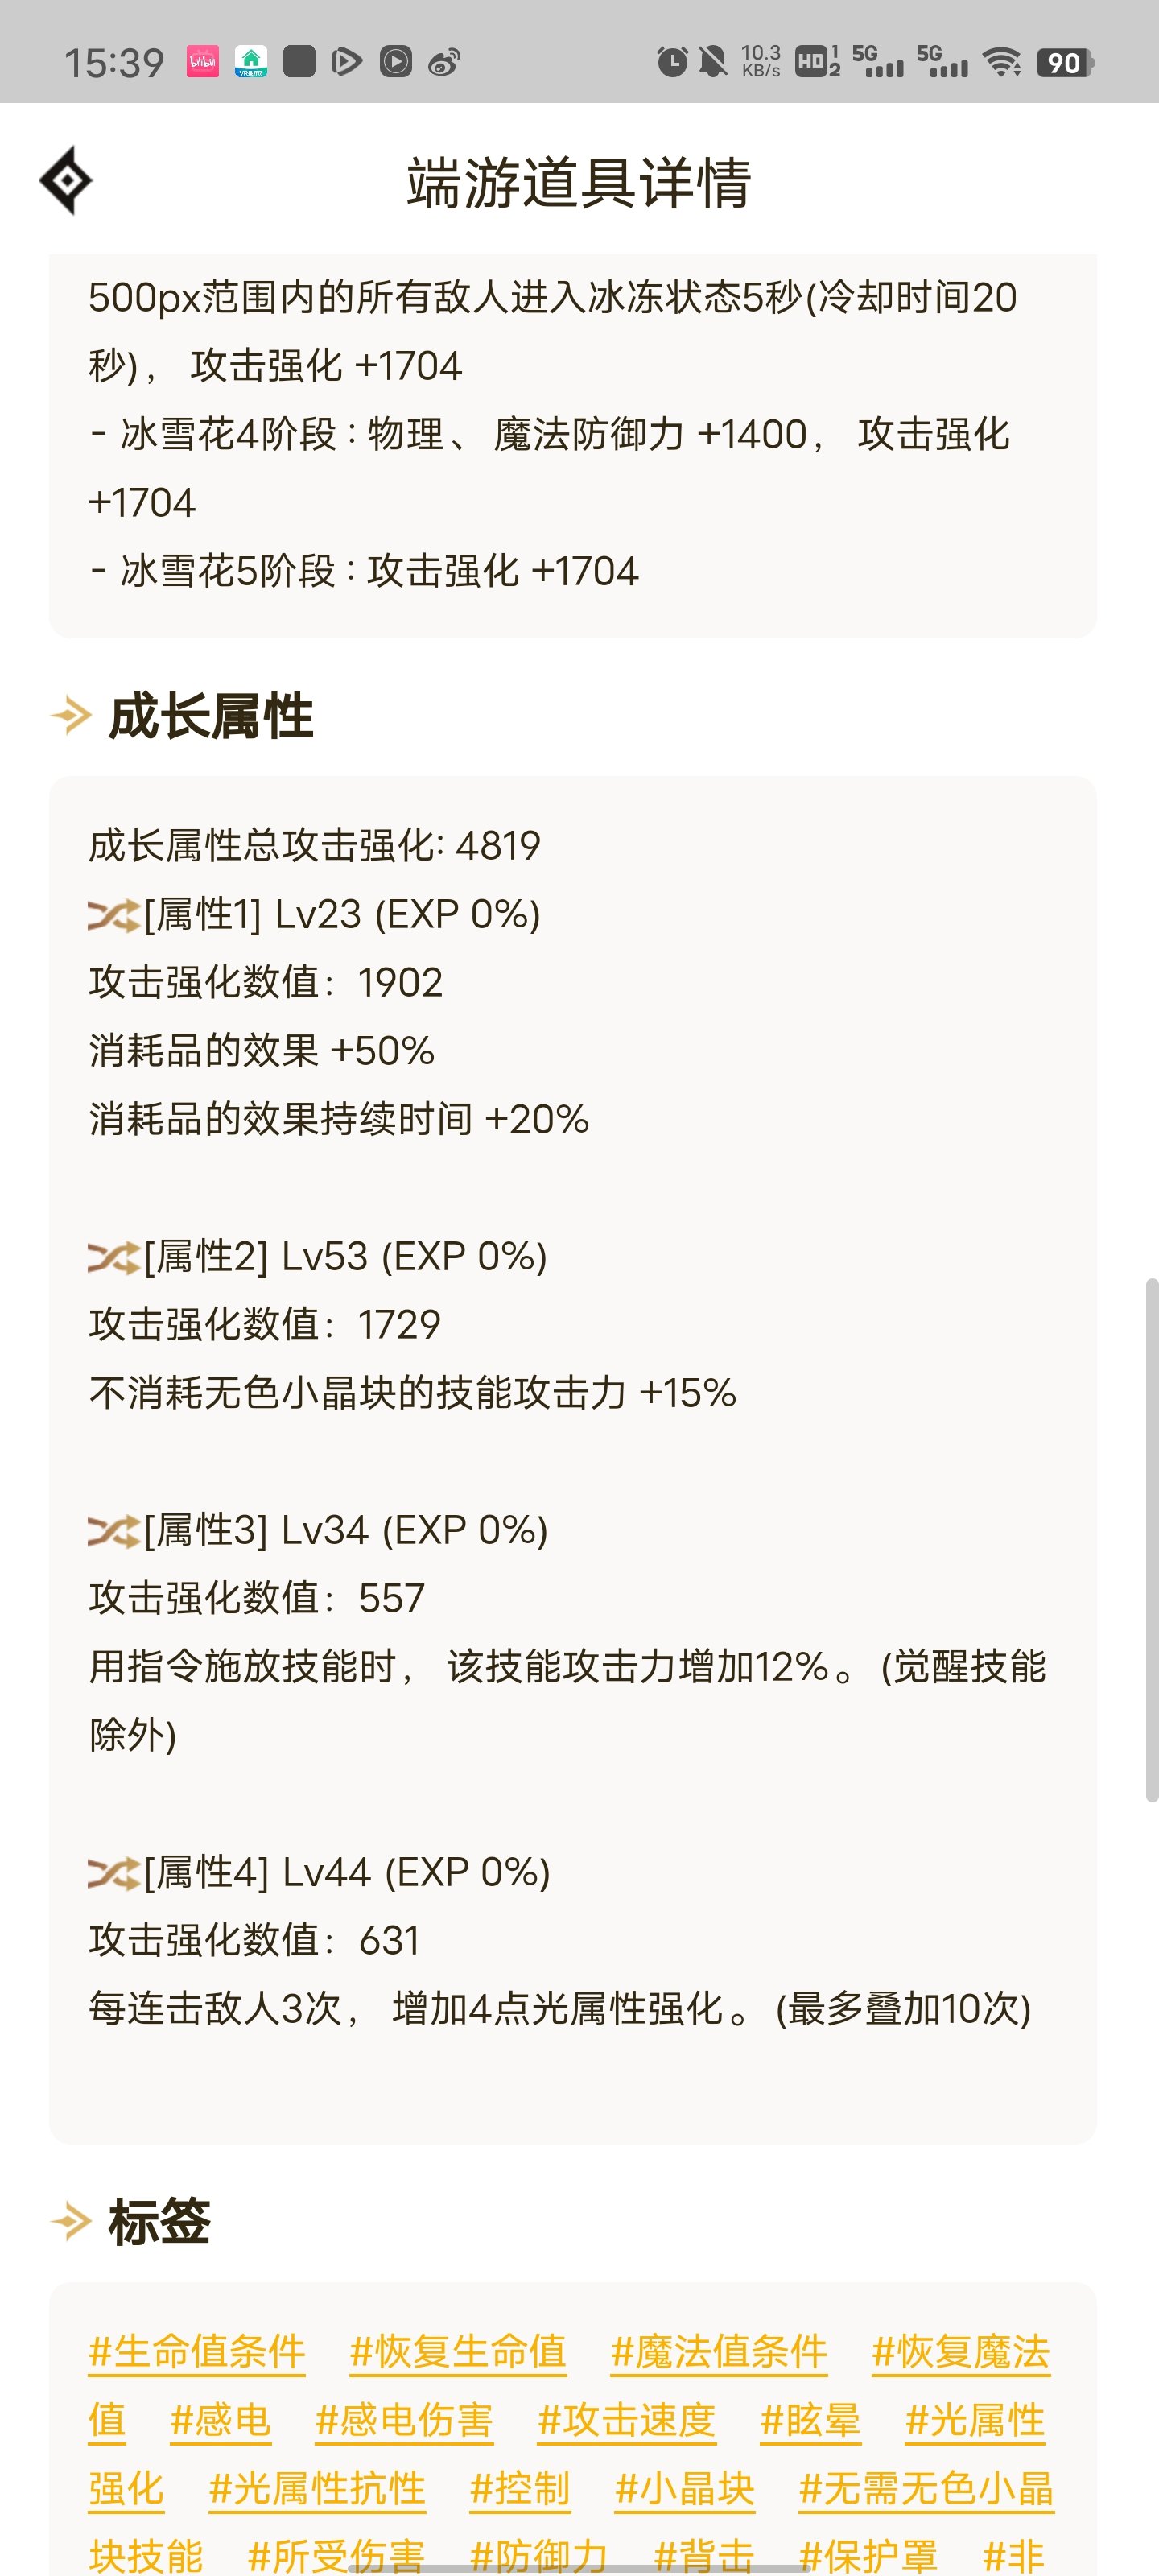The height and width of the screenshot is (2576, 1159).
Task: Open the #眩晕 tag link
Action: pos(811,2420)
